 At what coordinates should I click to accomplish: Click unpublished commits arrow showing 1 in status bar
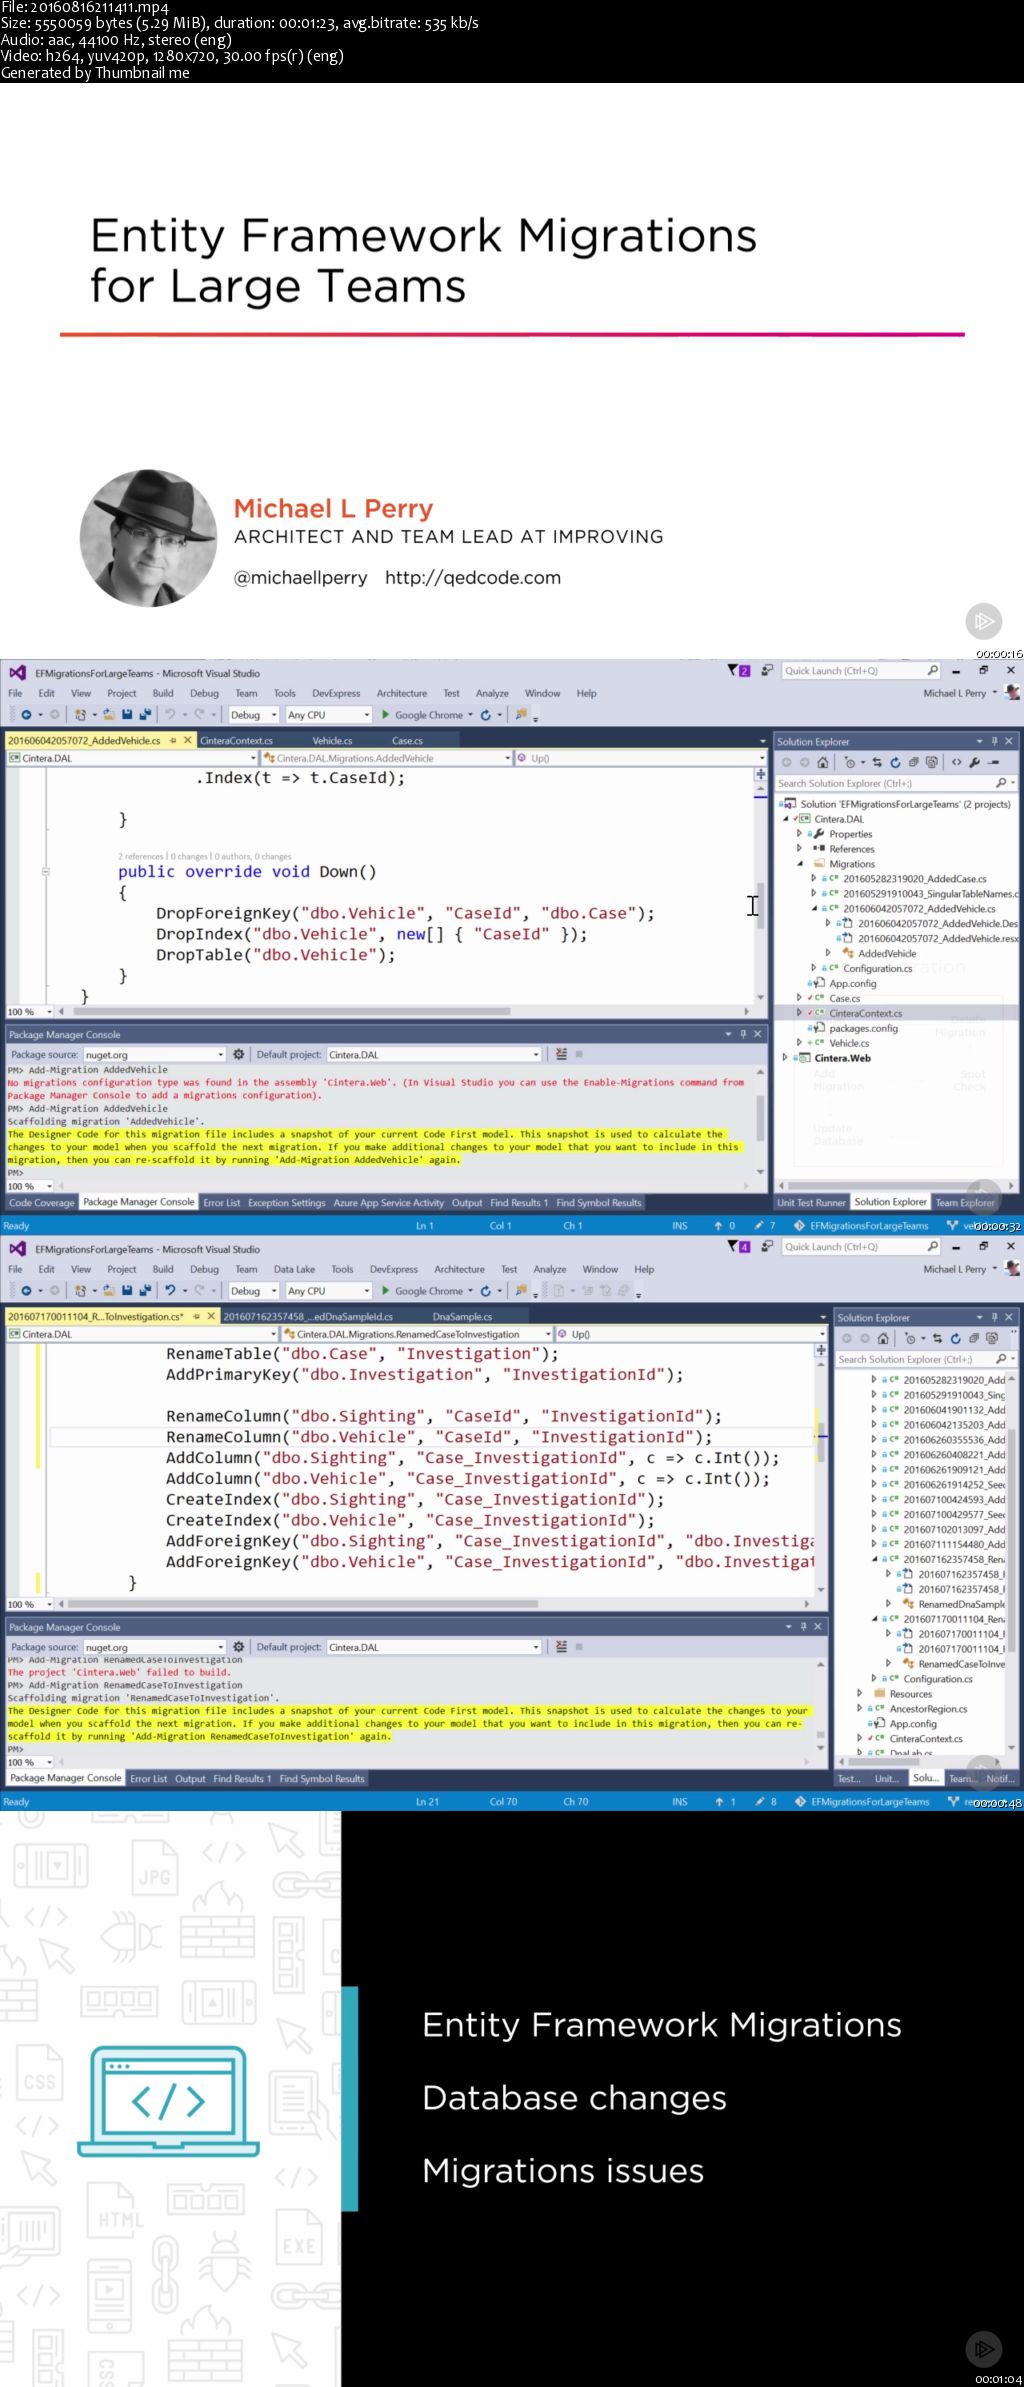click(725, 1802)
